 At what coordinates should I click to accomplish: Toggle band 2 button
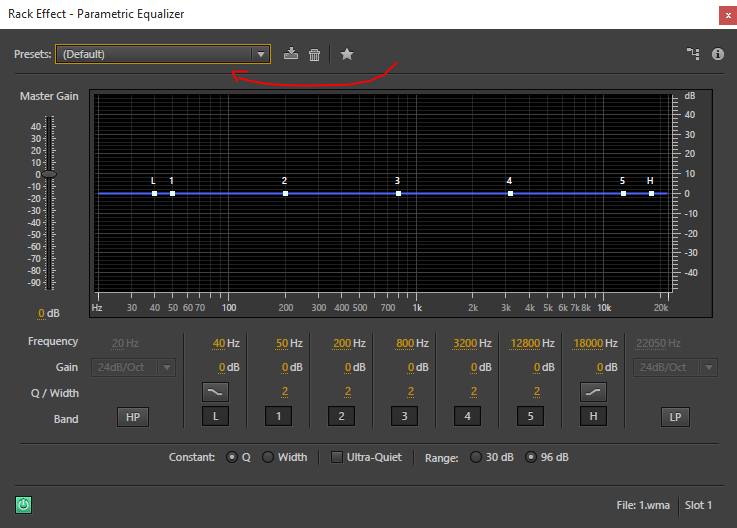click(x=341, y=416)
